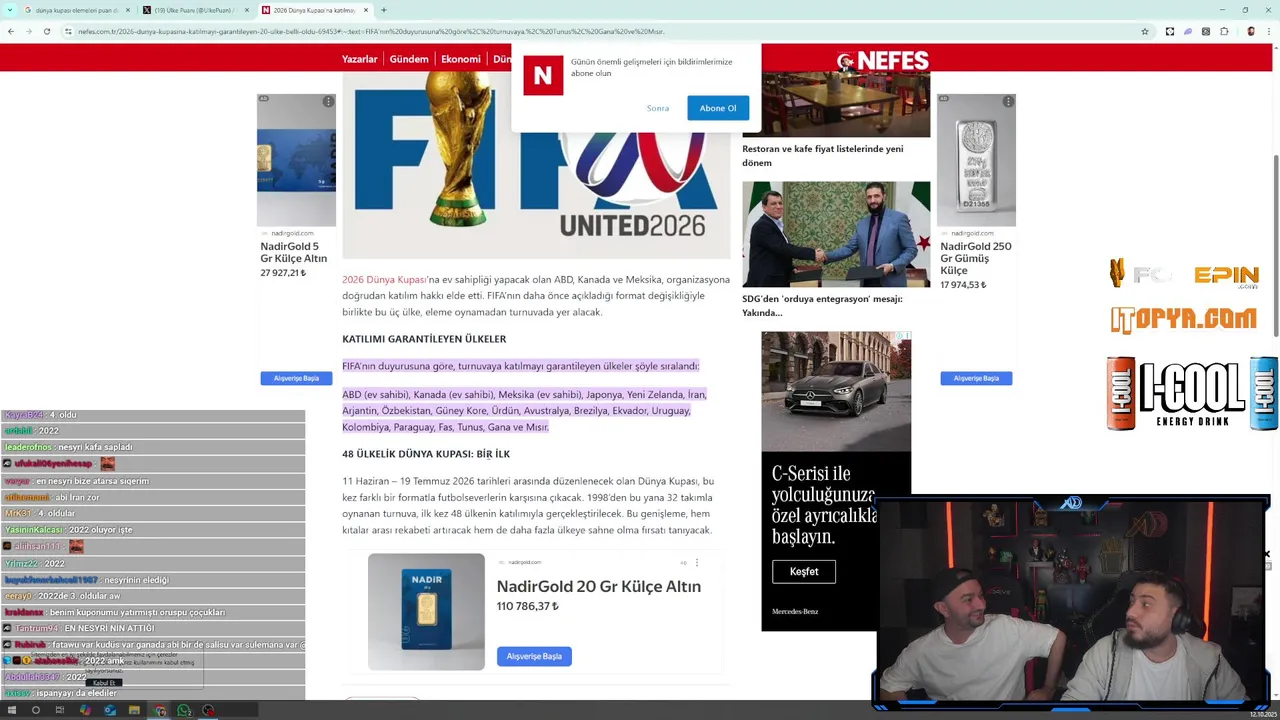Click the red N notification logo
Viewport: 1280px width, 720px height.
[543, 75]
